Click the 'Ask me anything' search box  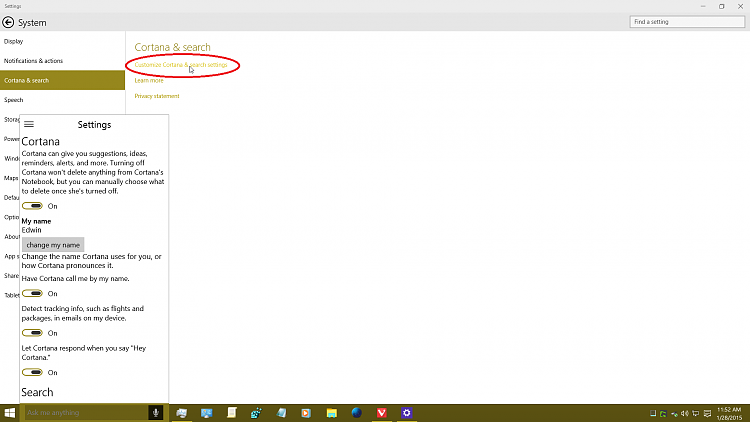[86, 412]
